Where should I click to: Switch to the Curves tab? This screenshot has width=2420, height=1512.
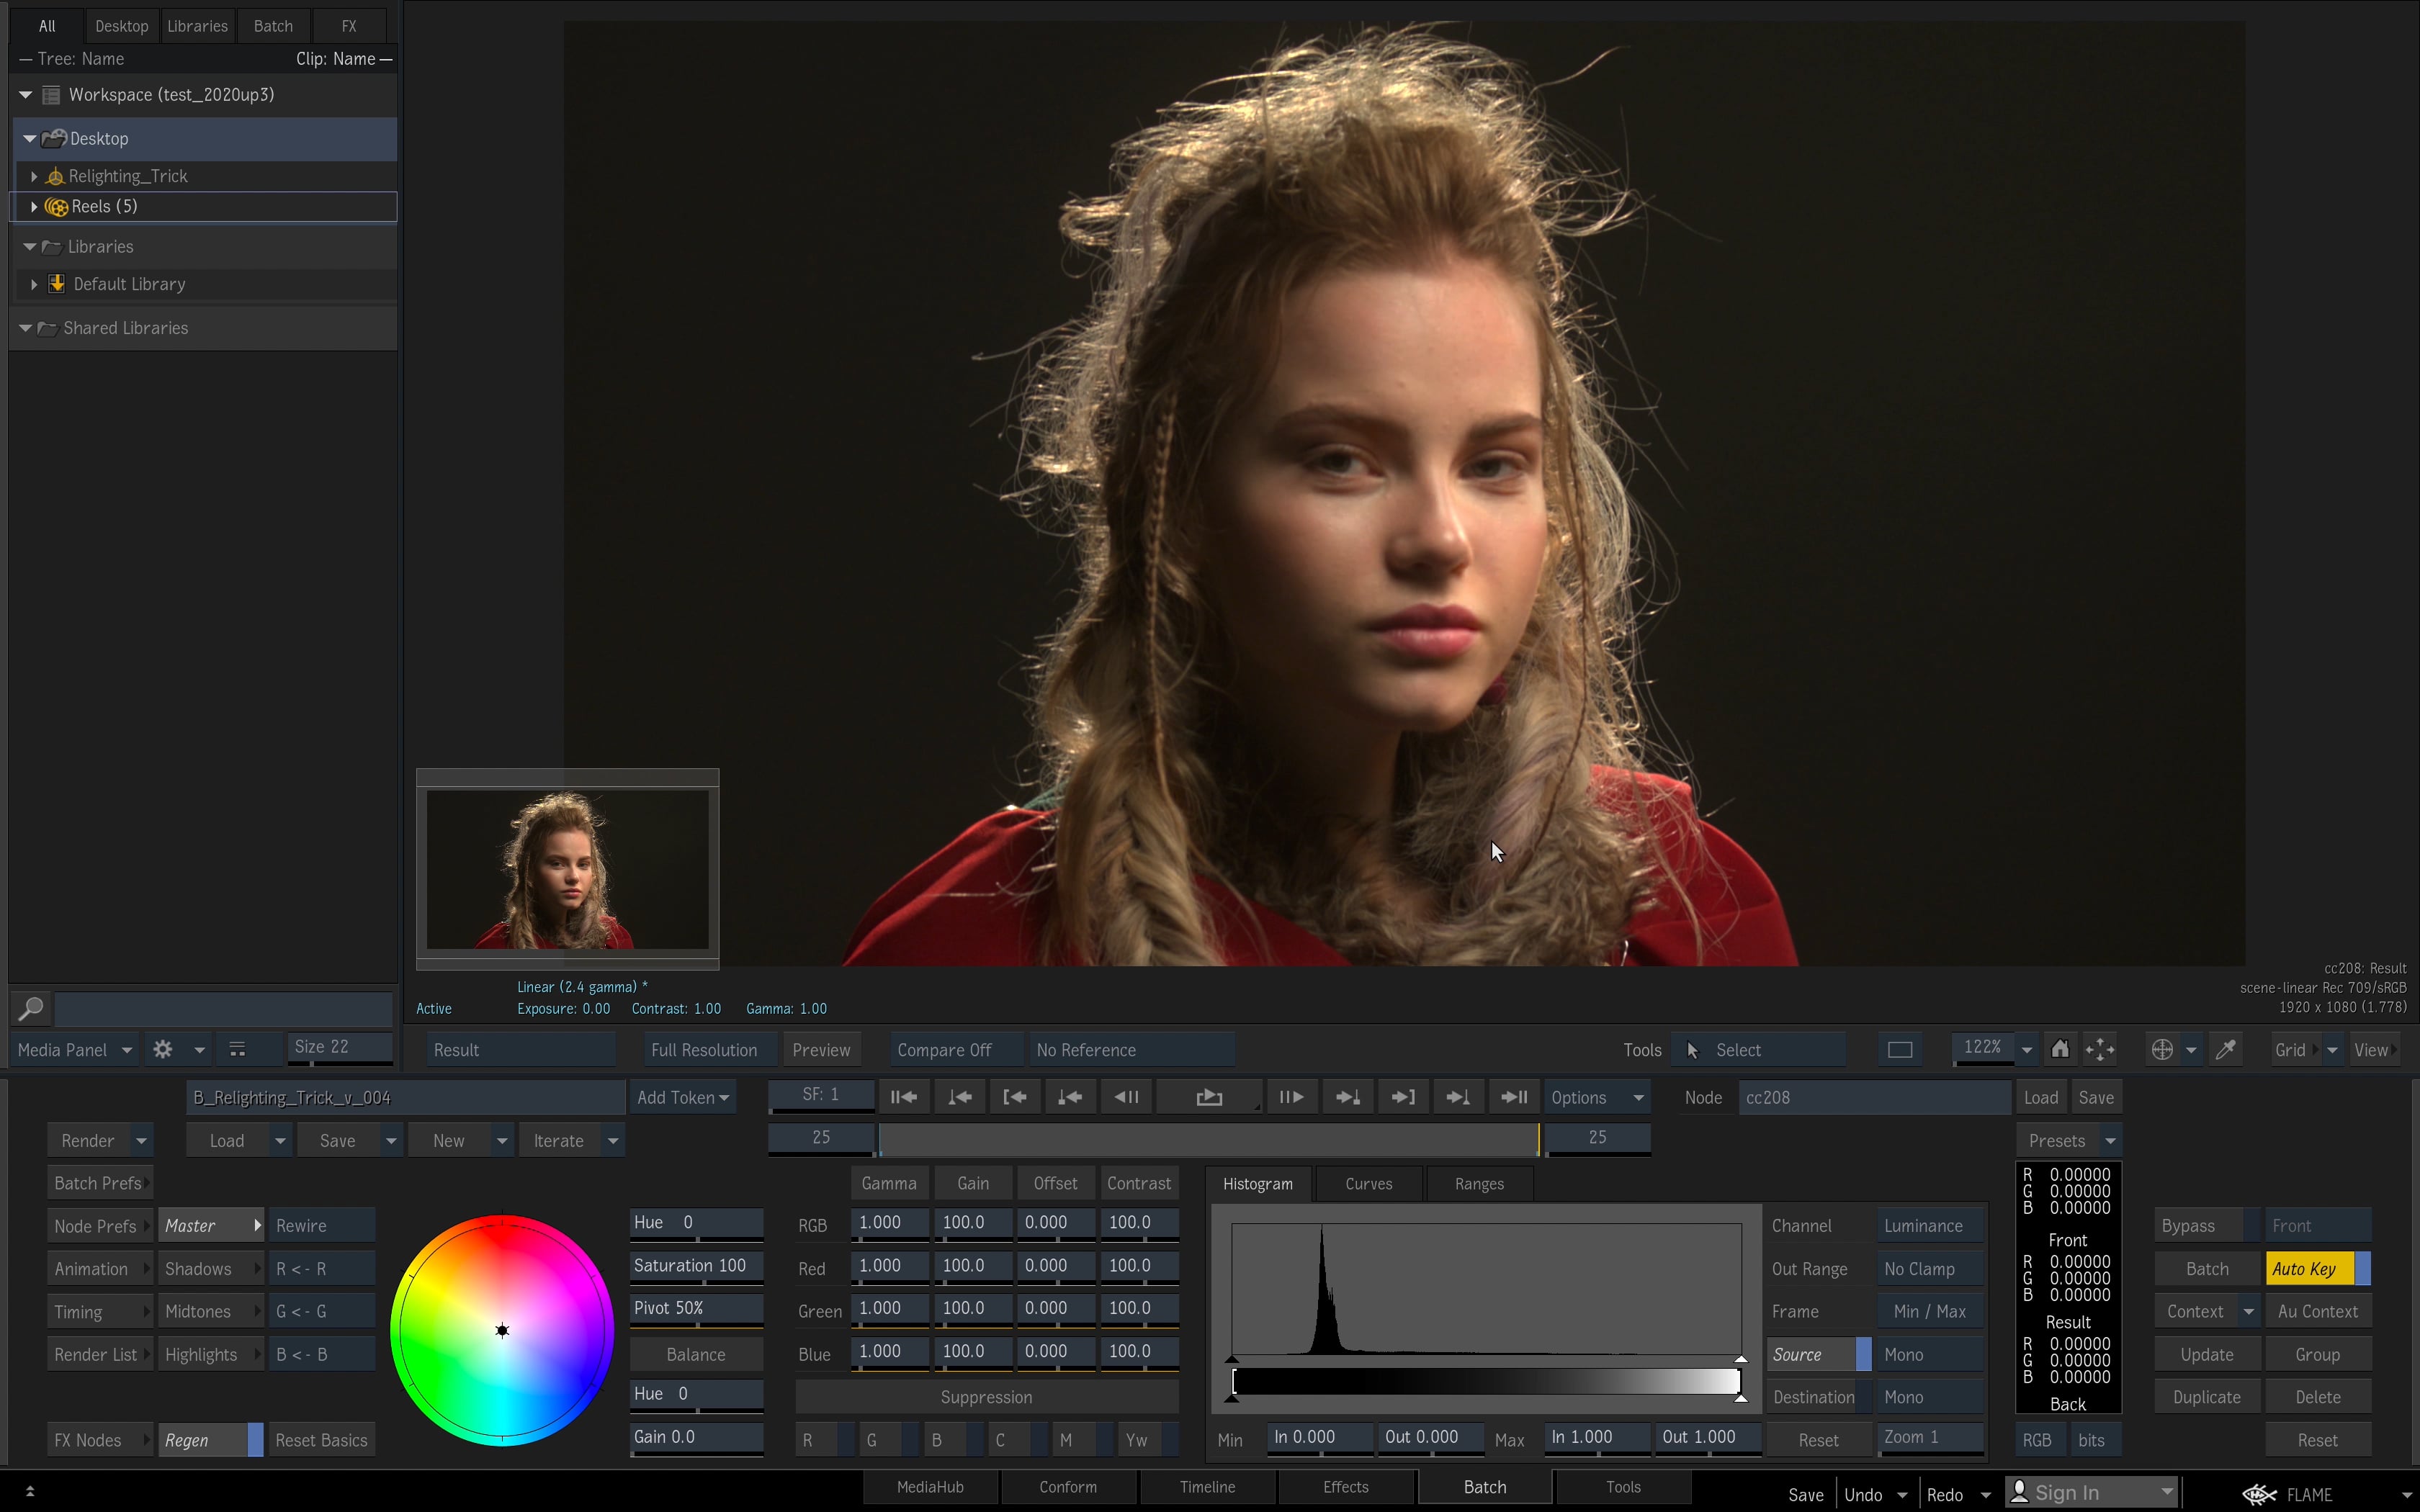1368,1183
